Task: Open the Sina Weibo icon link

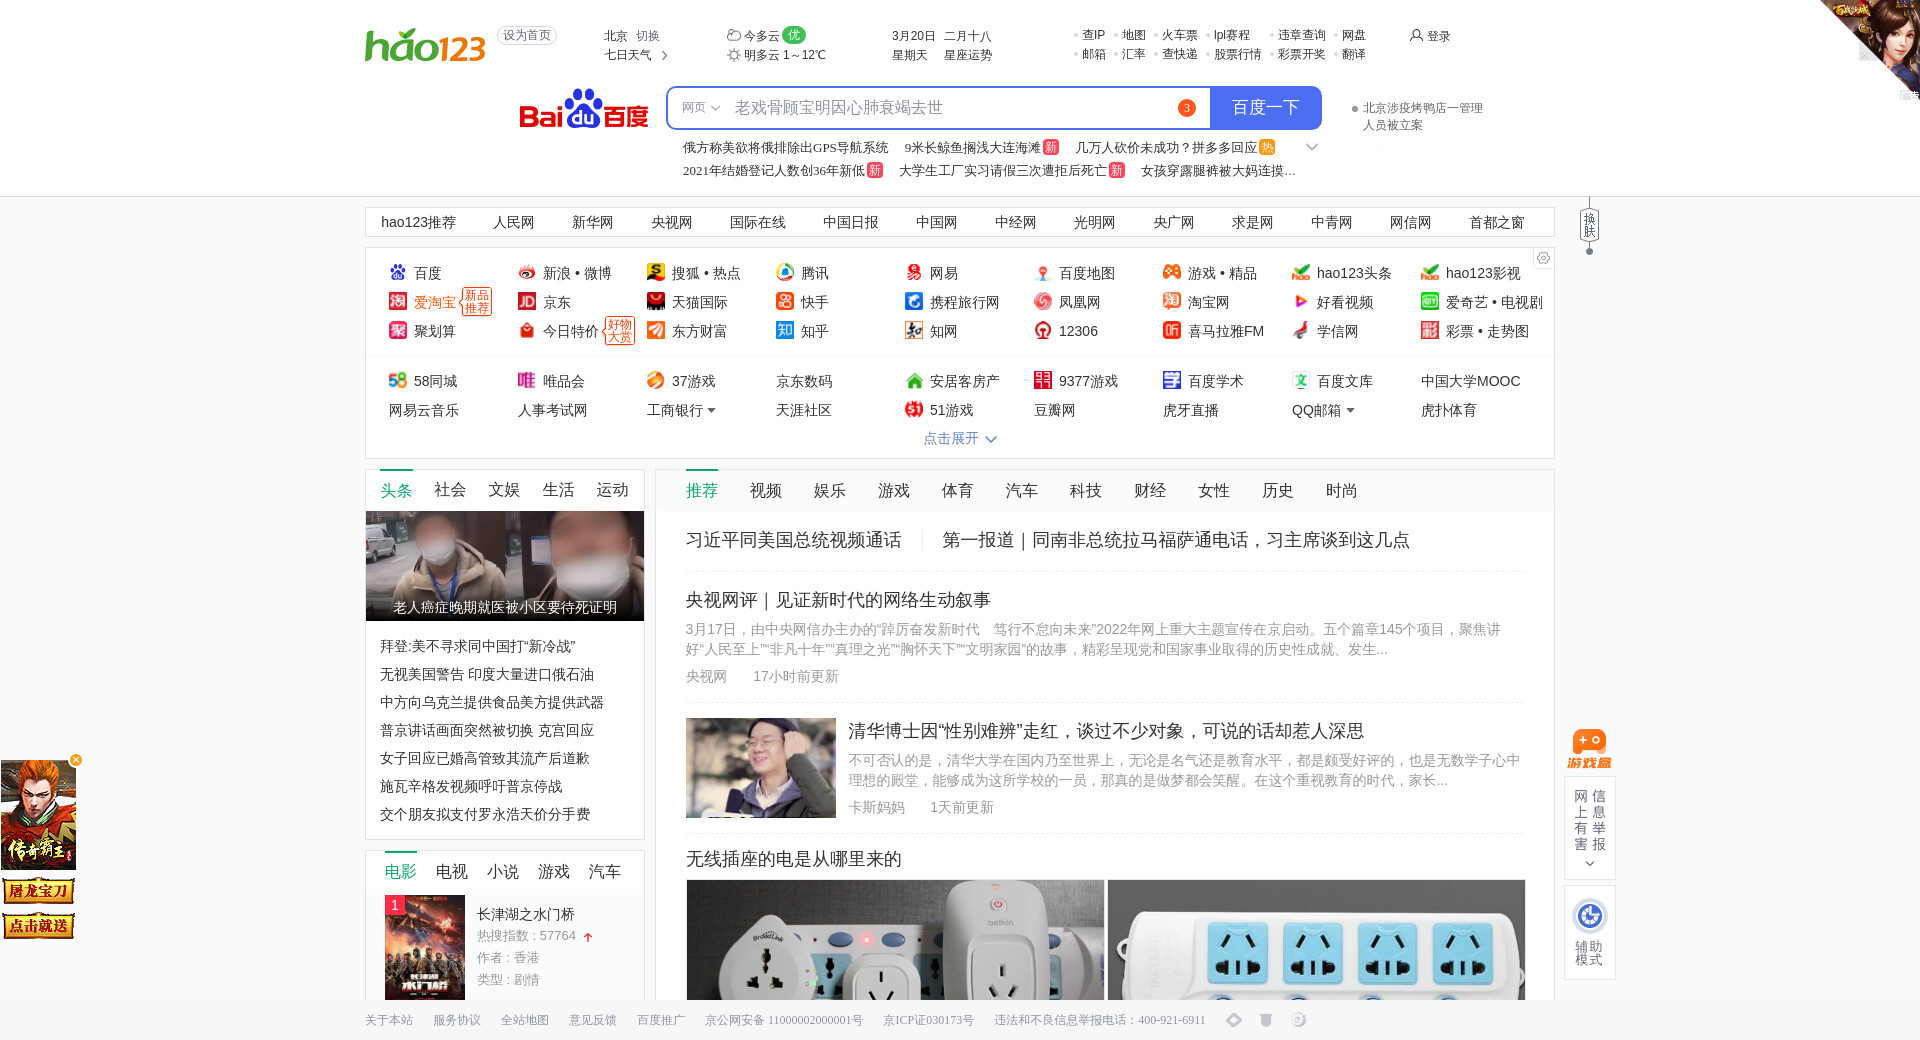Action: (527, 273)
